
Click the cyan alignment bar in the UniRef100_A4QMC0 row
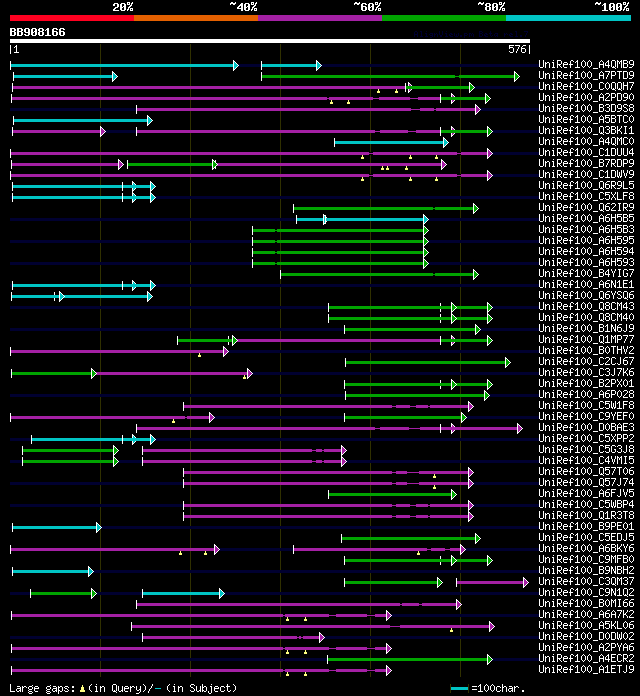tap(391, 142)
